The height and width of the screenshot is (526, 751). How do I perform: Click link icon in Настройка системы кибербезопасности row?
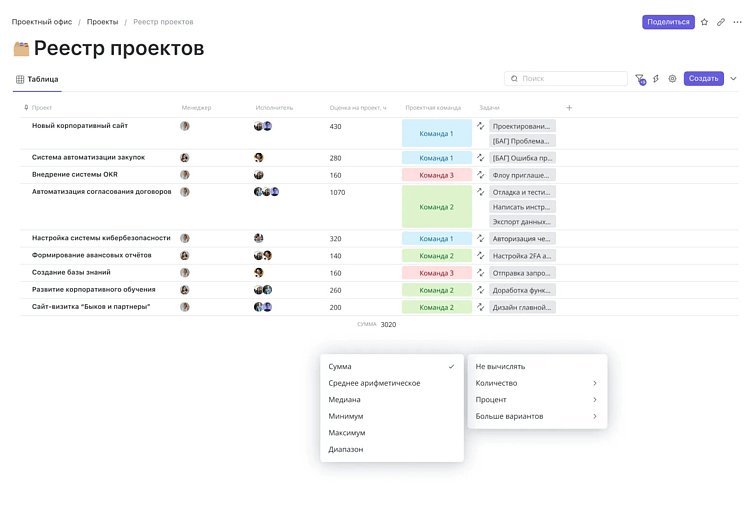click(x=480, y=238)
